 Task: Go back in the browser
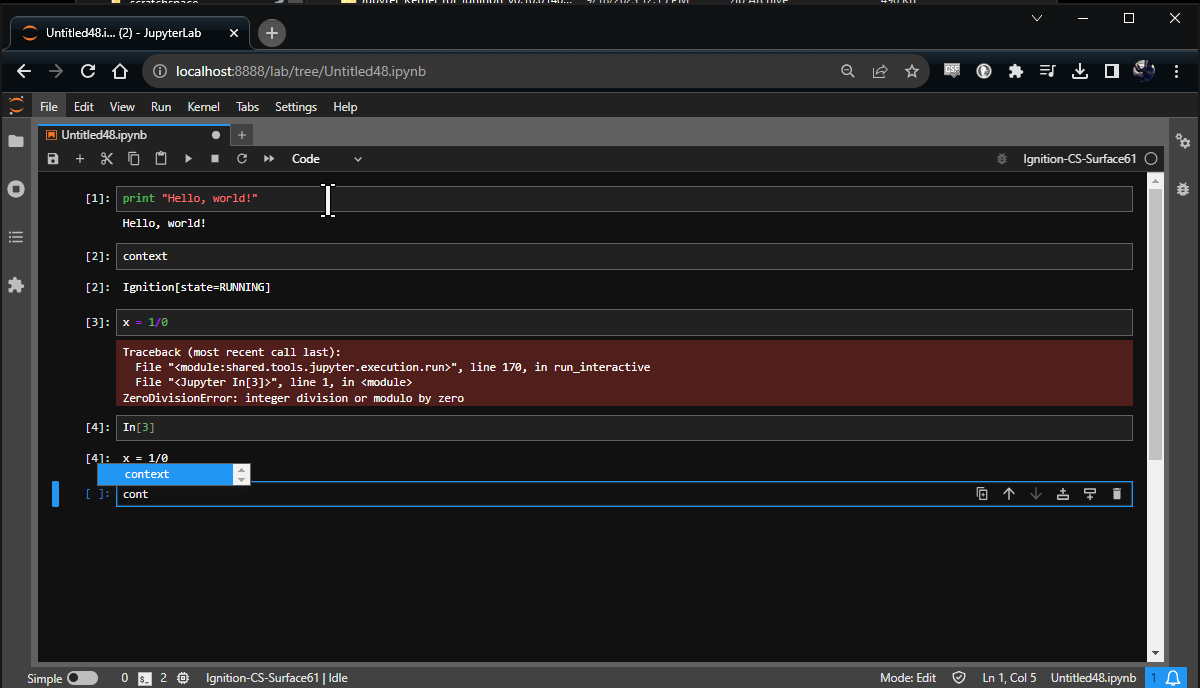[x=24, y=71]
